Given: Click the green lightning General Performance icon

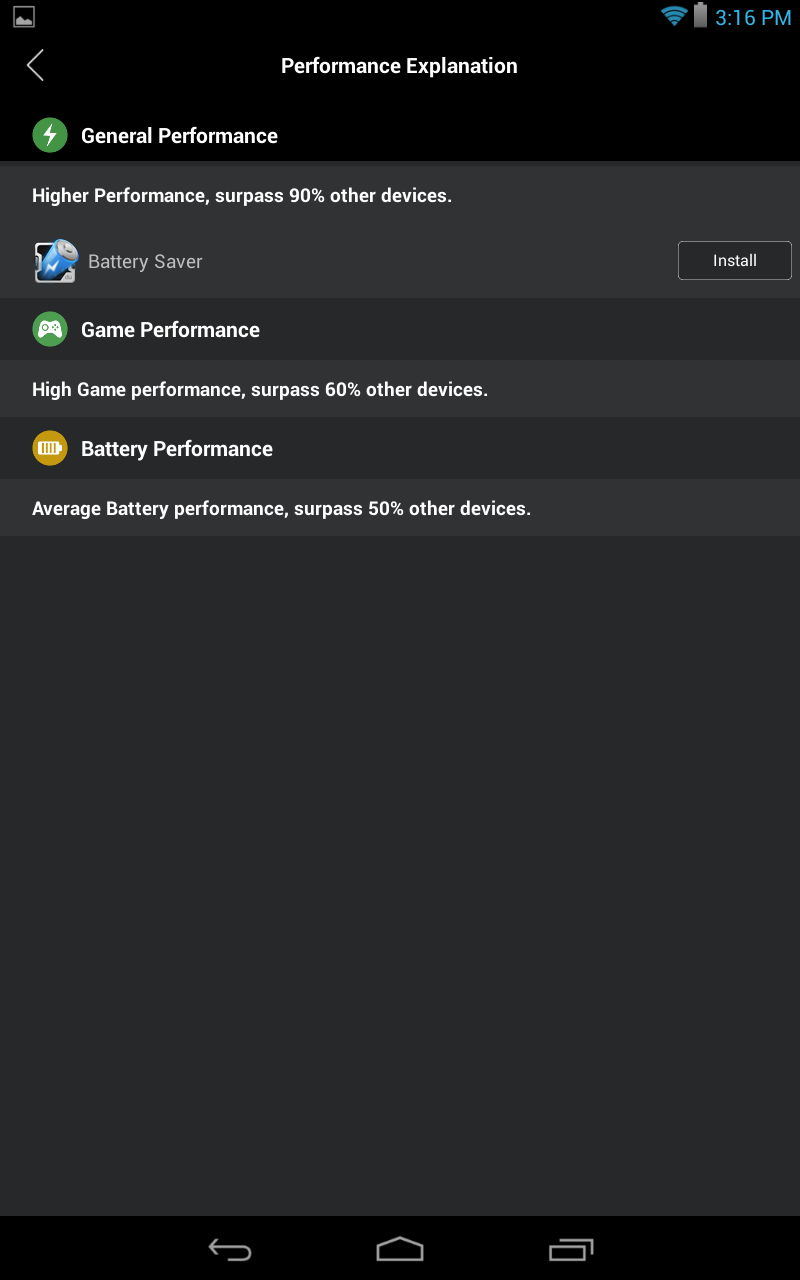Looking at the screenshot, I should tap(50, 135).
